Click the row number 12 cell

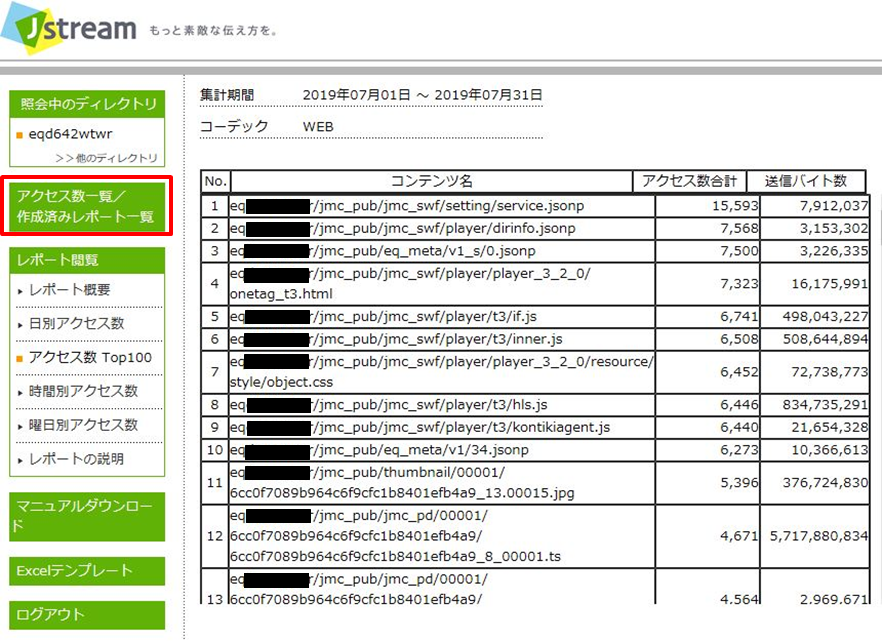215,536
